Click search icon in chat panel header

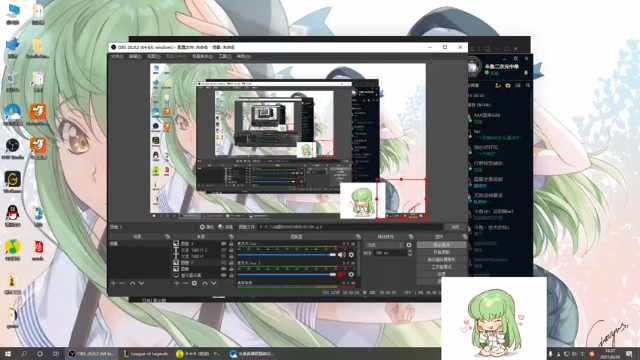528,85
